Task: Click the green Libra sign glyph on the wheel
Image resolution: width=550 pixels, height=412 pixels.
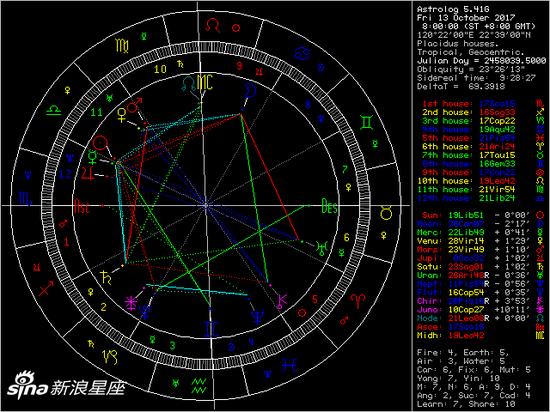Action: click(54, 109)
